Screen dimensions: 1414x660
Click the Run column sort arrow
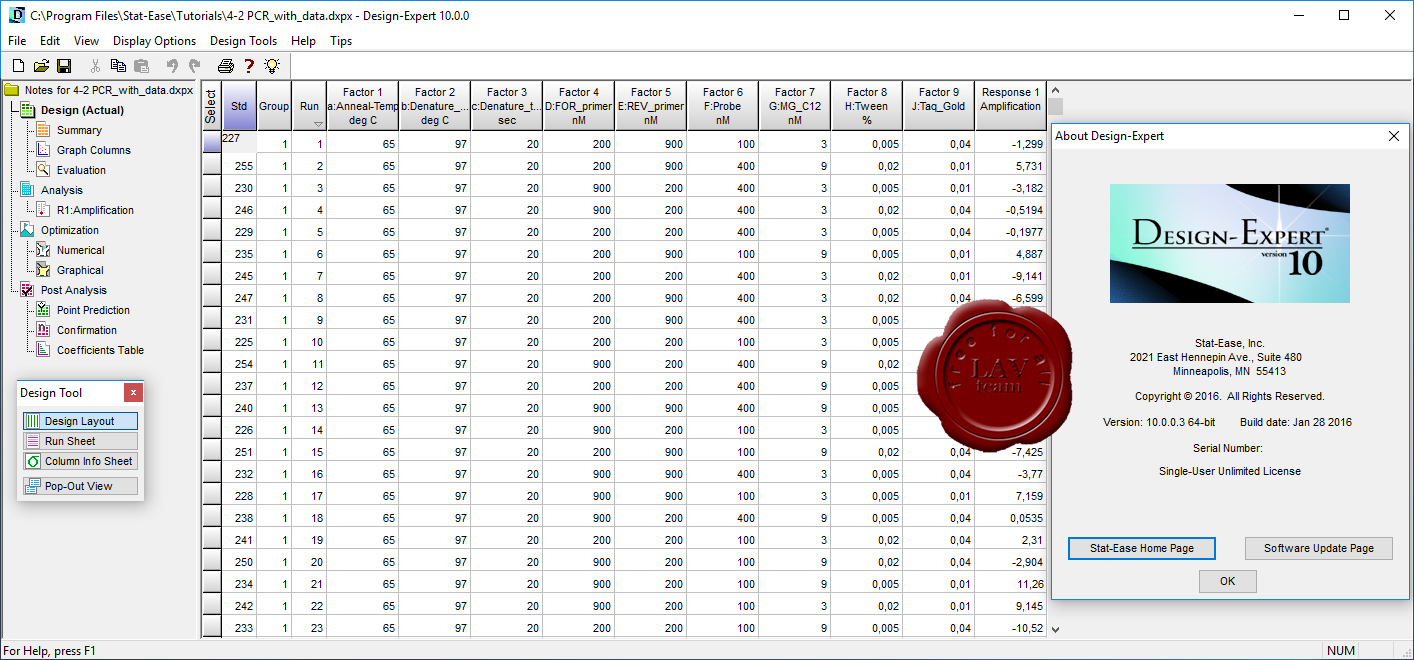point(317,124)
